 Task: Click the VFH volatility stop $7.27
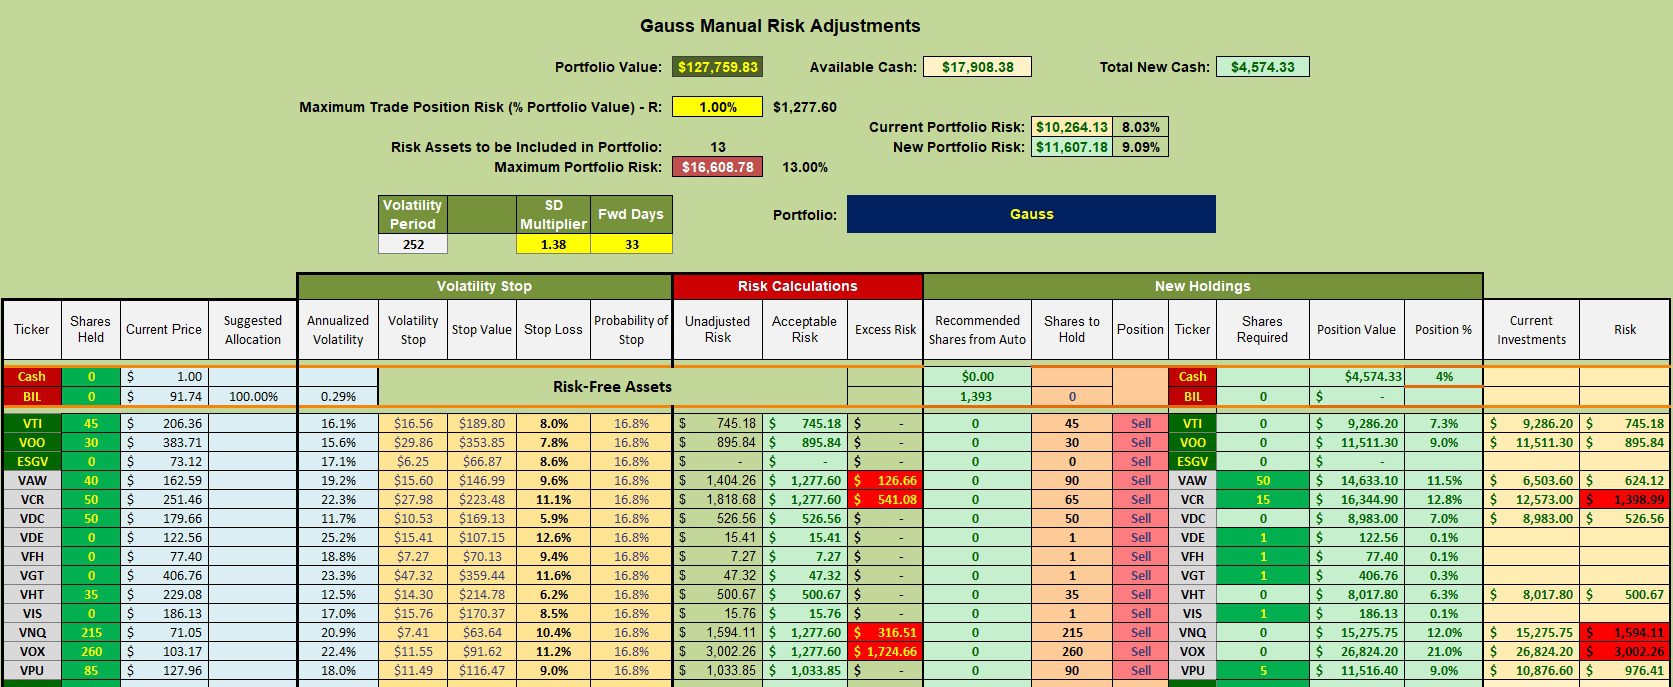click(x=413, y=557)
